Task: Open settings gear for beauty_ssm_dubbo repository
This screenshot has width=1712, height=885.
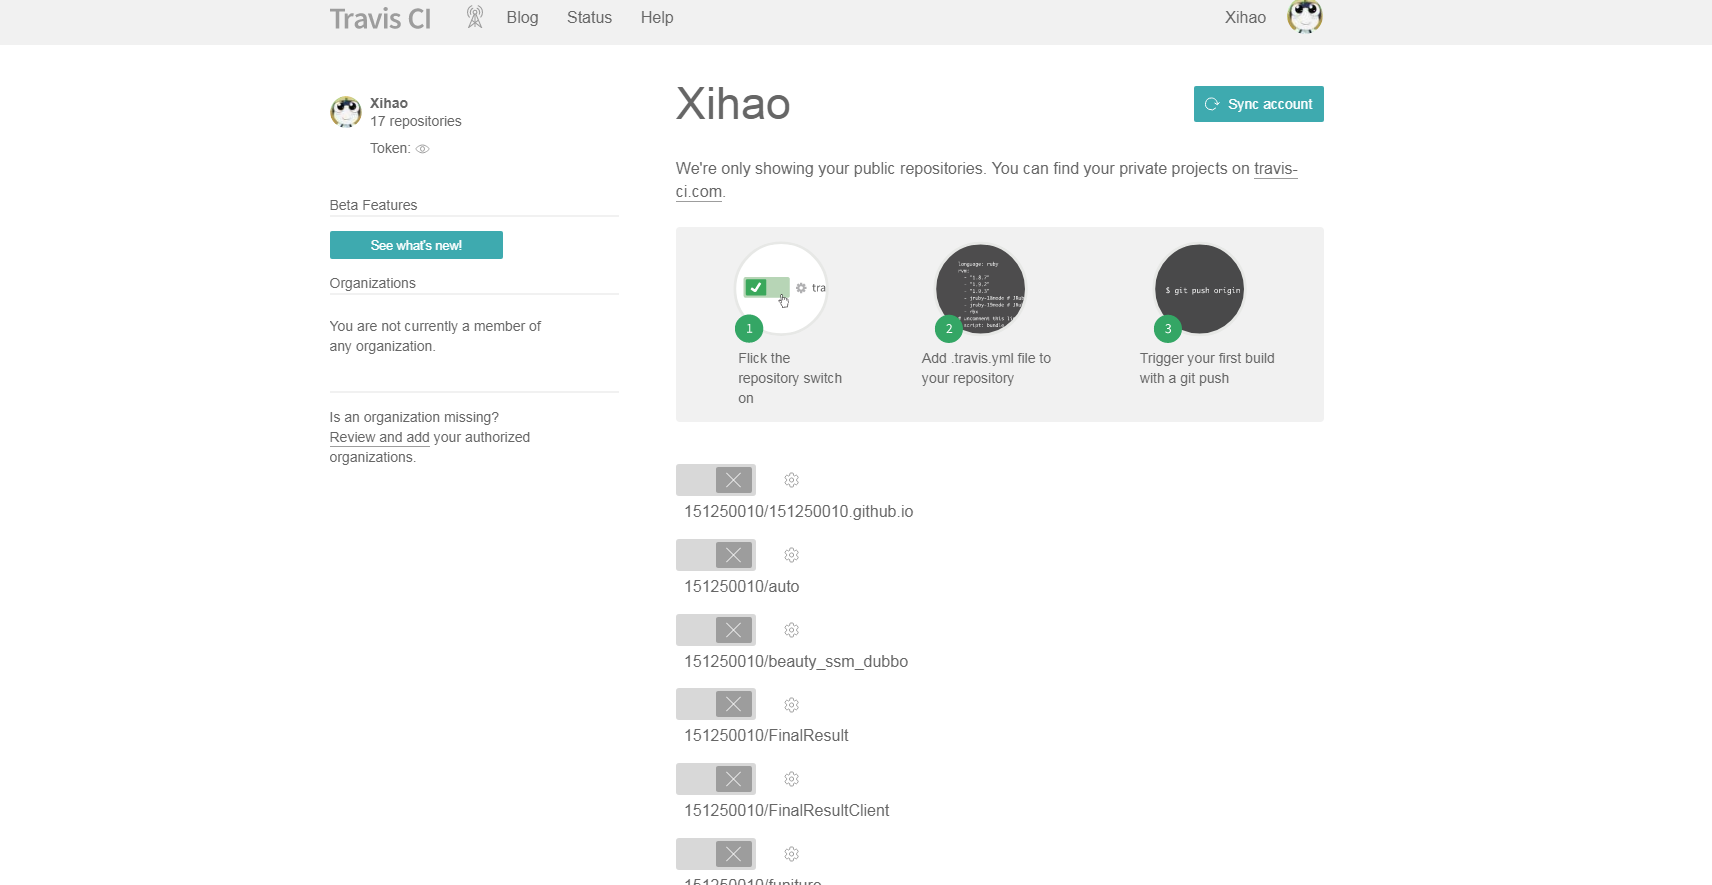Action: (791, 630)
